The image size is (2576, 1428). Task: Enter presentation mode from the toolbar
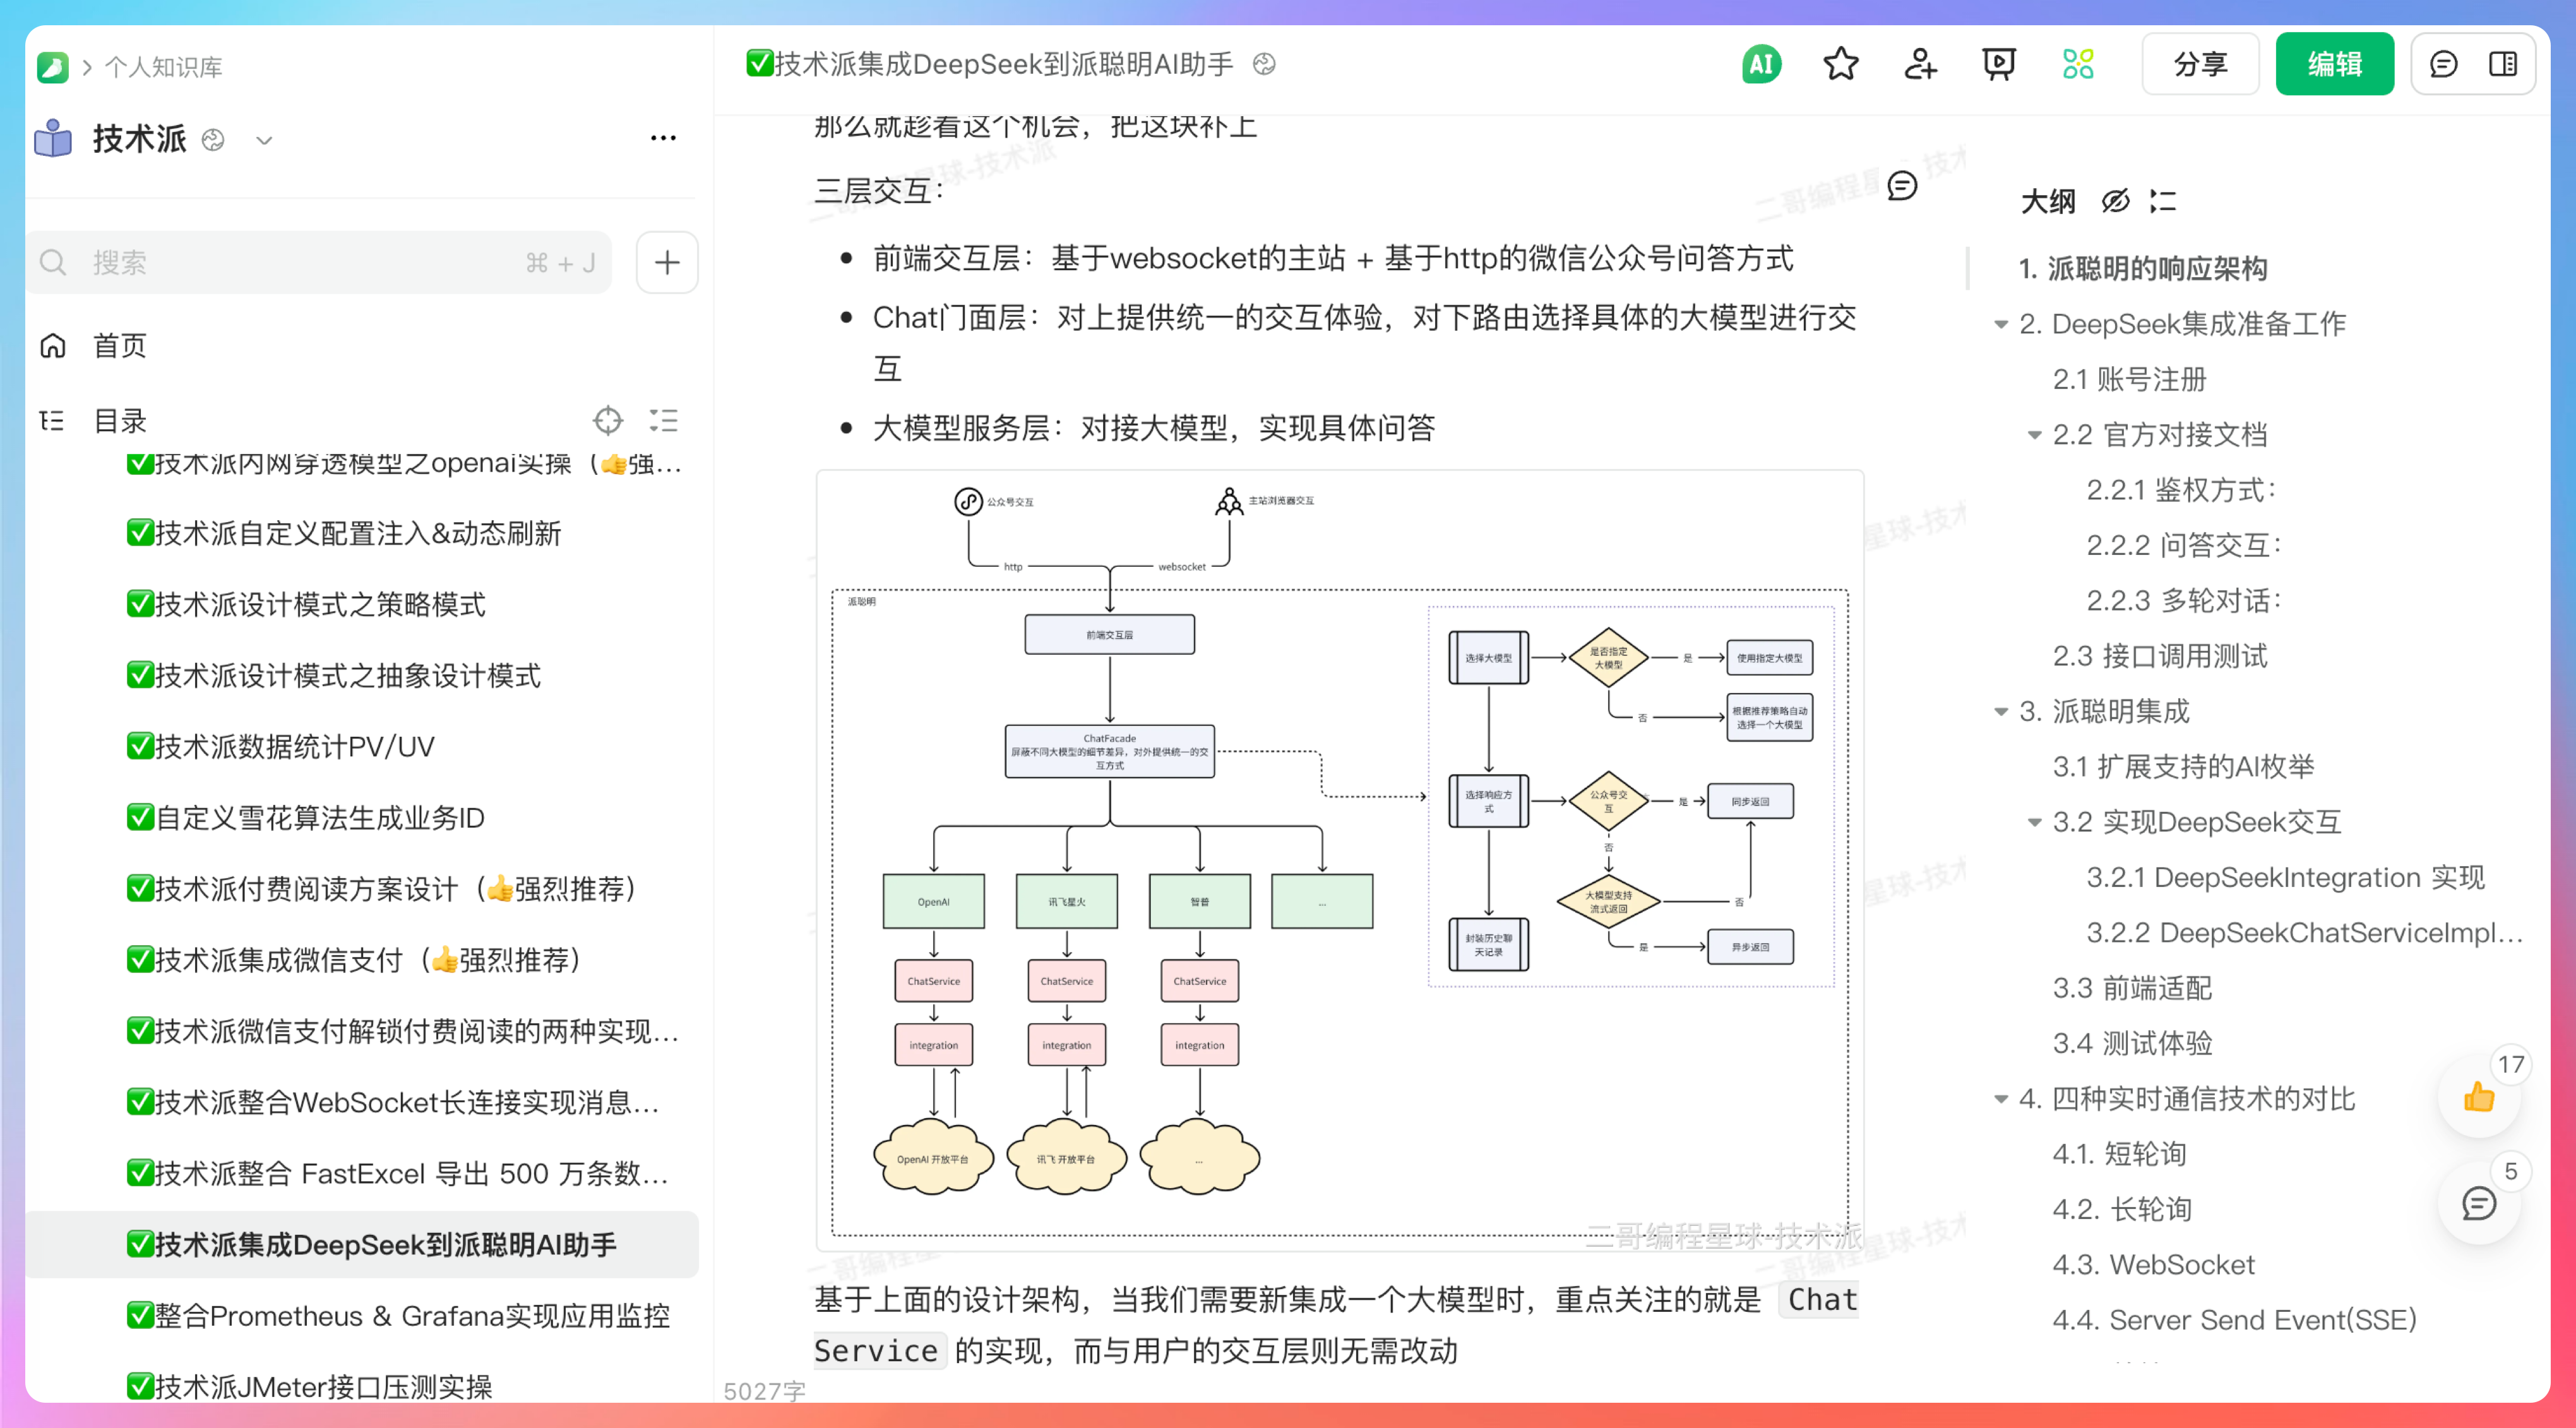tap(1998, 63)
